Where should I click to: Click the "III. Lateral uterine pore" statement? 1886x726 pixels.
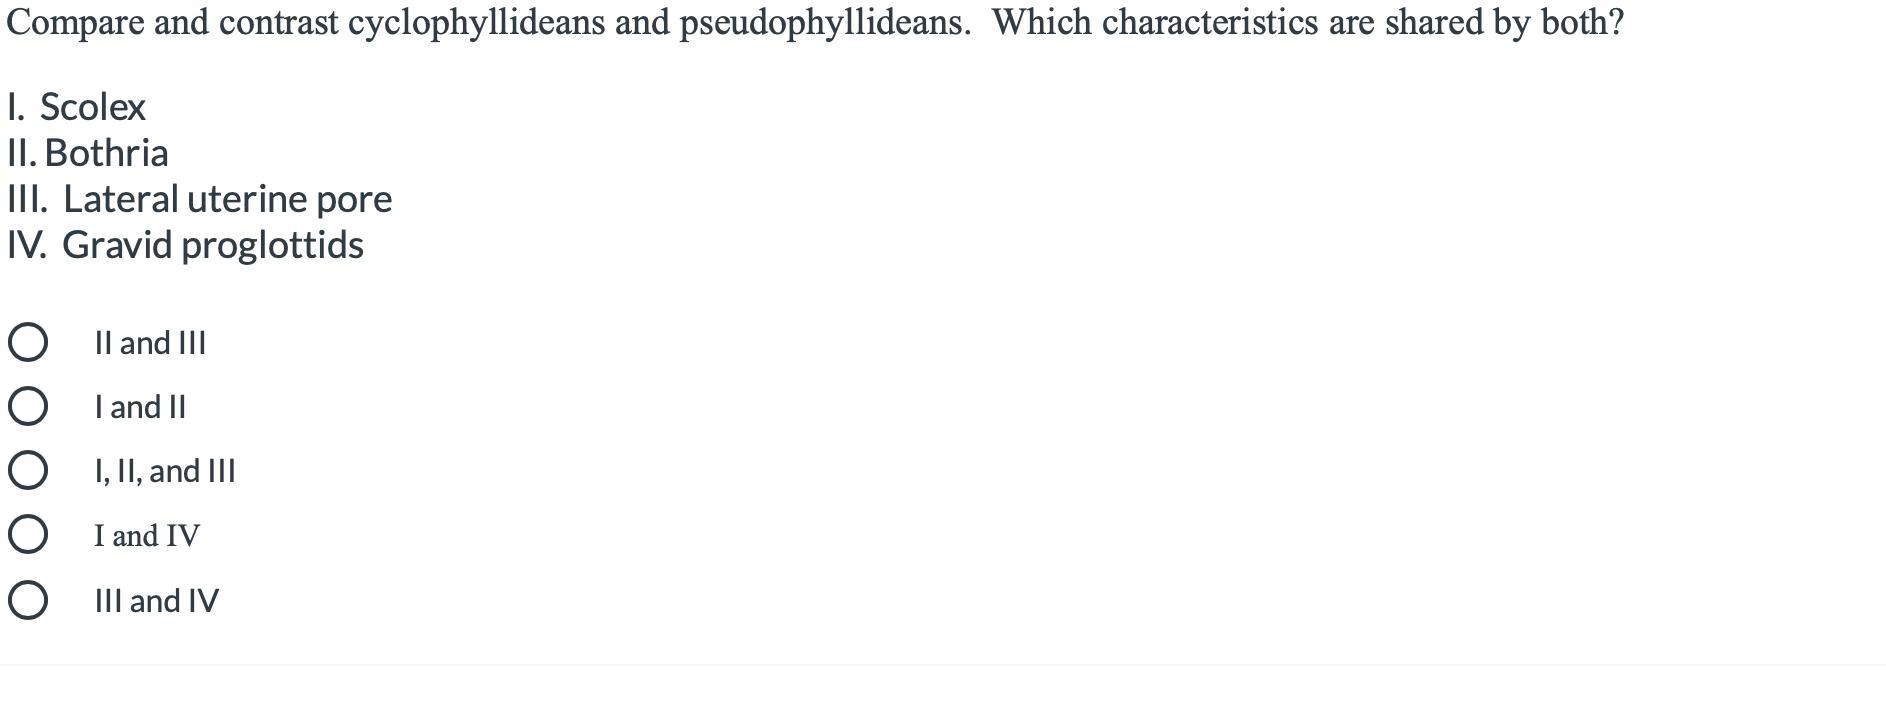pyautogui.click(x=199, y=199)
